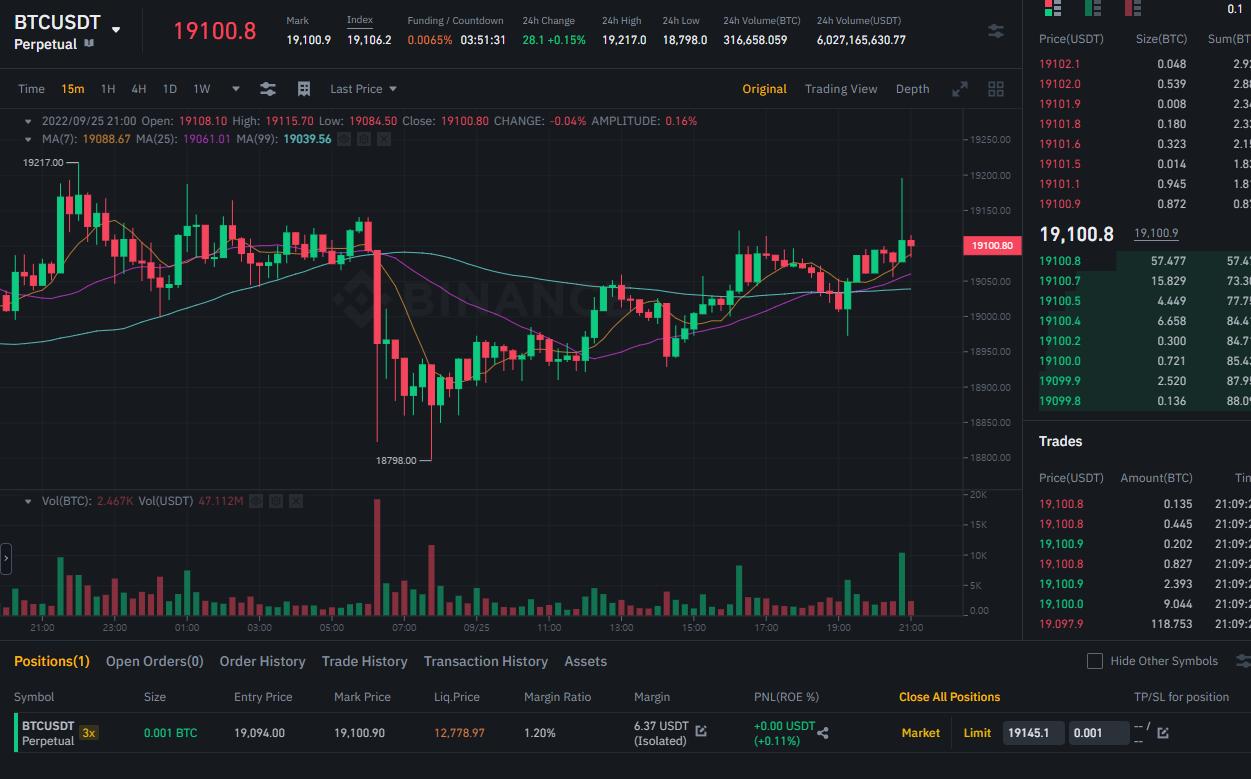This screenshot has height=779, width=1251.
Task: Open the Positions(1) tab
Action: [52, 661]
